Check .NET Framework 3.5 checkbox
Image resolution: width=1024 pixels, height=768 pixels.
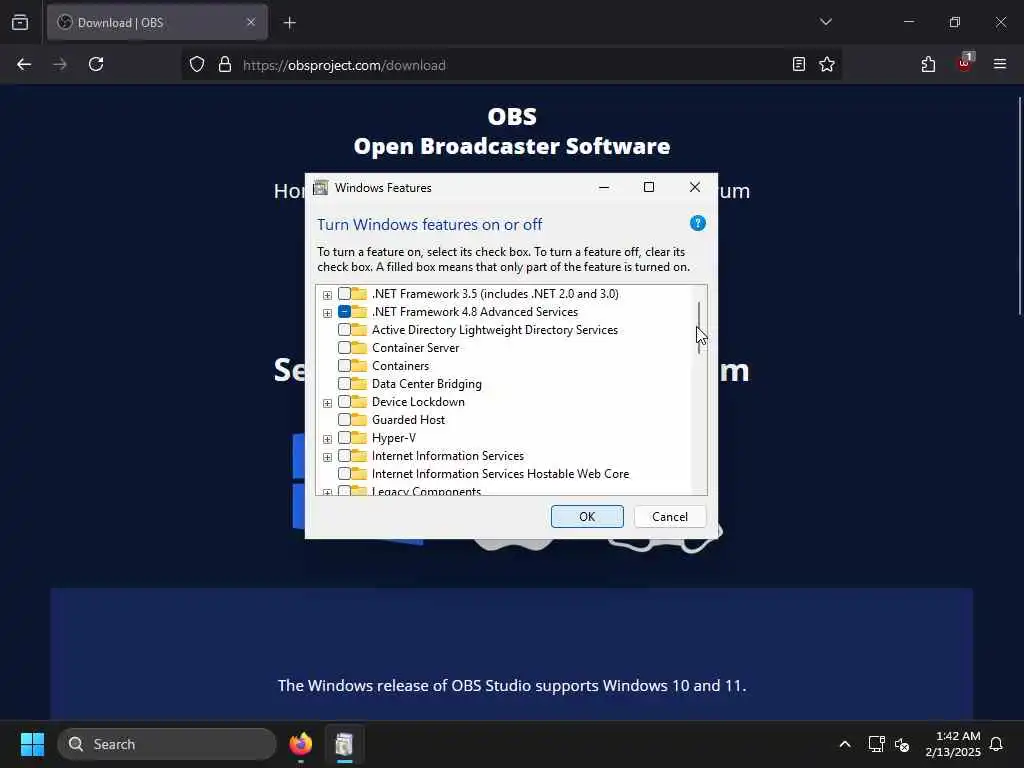[344, 294]
